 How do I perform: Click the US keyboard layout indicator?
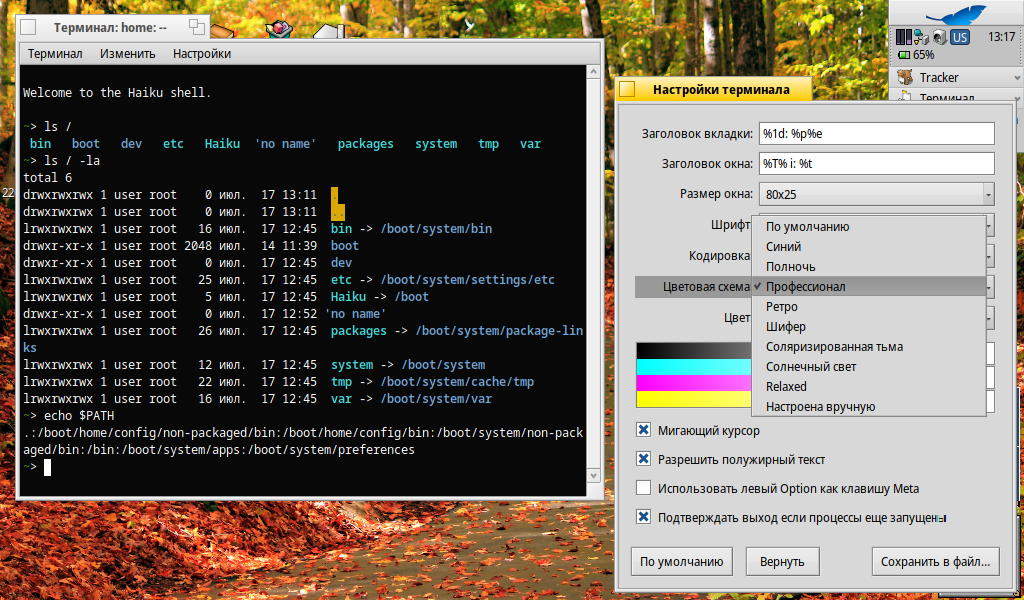960,37
